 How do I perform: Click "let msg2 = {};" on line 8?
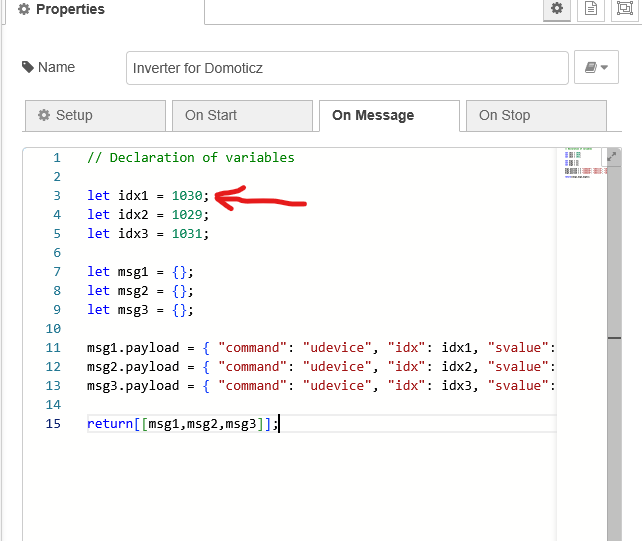coord(140,291)
